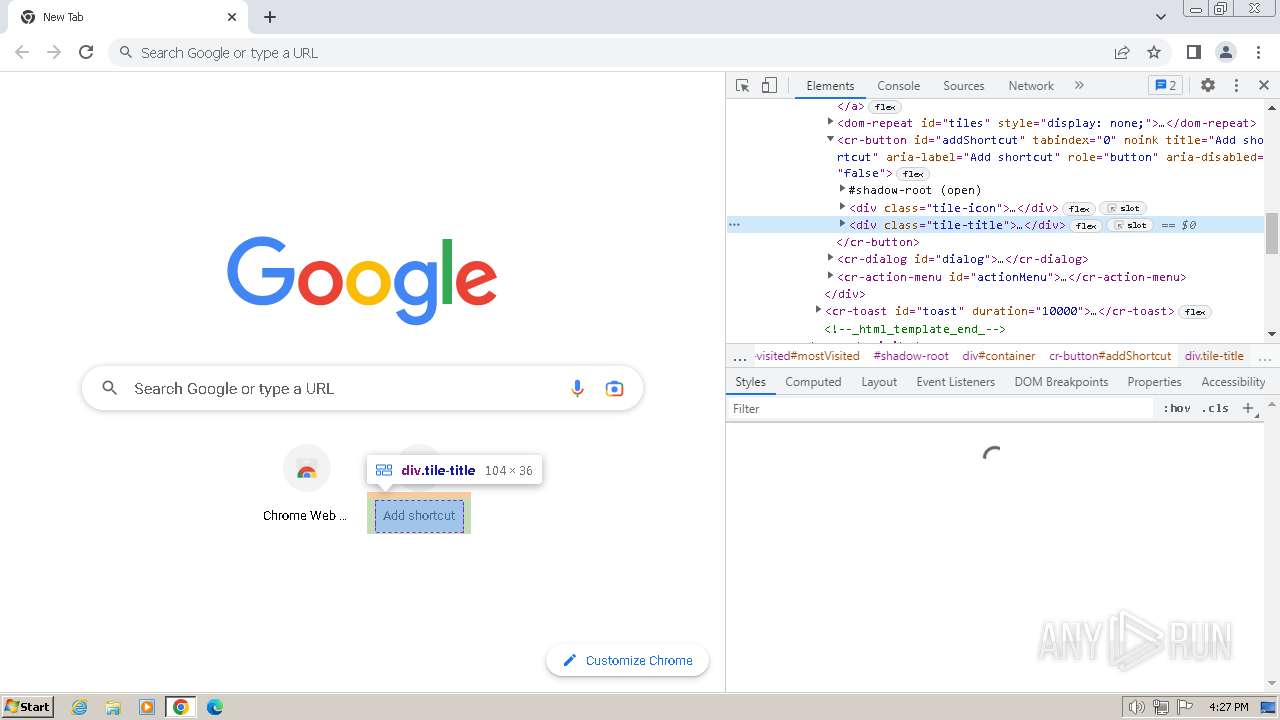Focus the Google search box on page
This screenshot has height=720, width=1280.
tap(362, 388)
